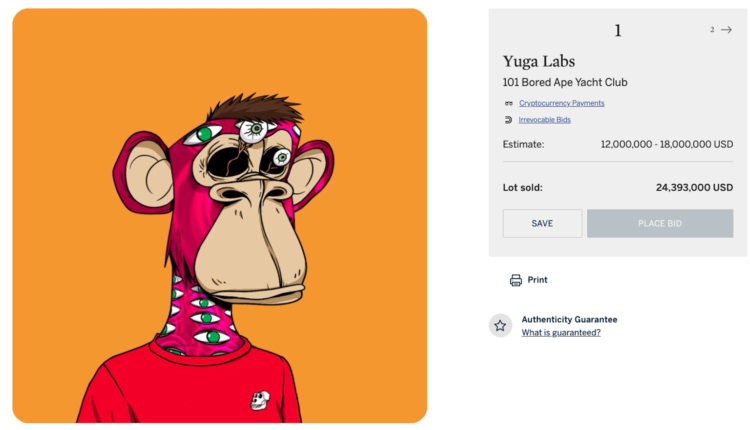
Task: Click the next lot arrow icon
Action: pyautogui.click(x=726, y=30)
